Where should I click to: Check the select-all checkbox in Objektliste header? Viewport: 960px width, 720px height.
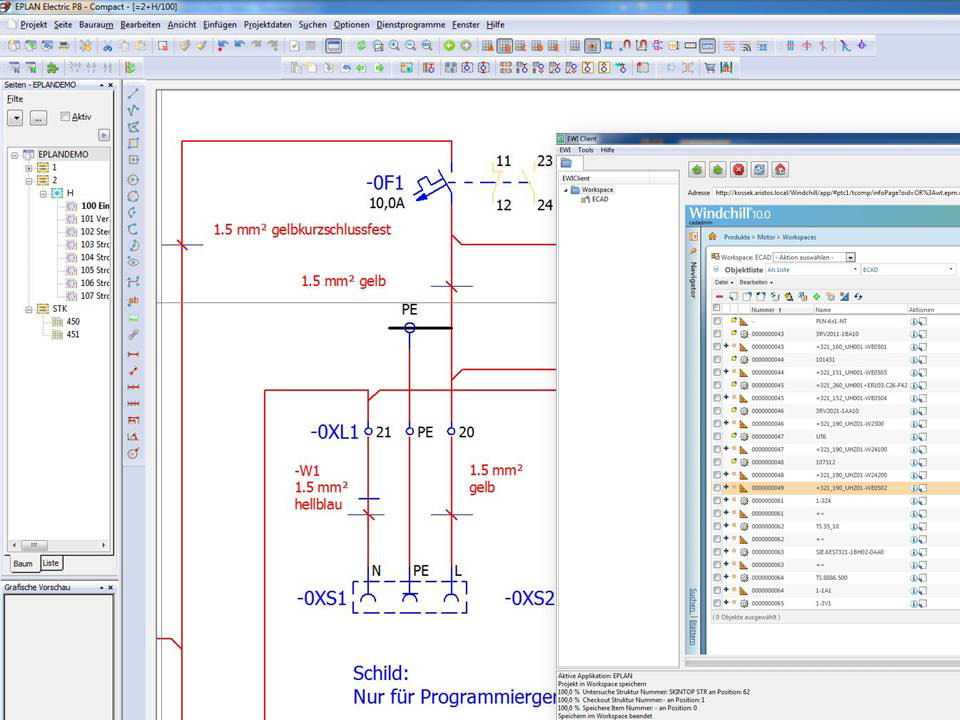click(x=716, y=309)
